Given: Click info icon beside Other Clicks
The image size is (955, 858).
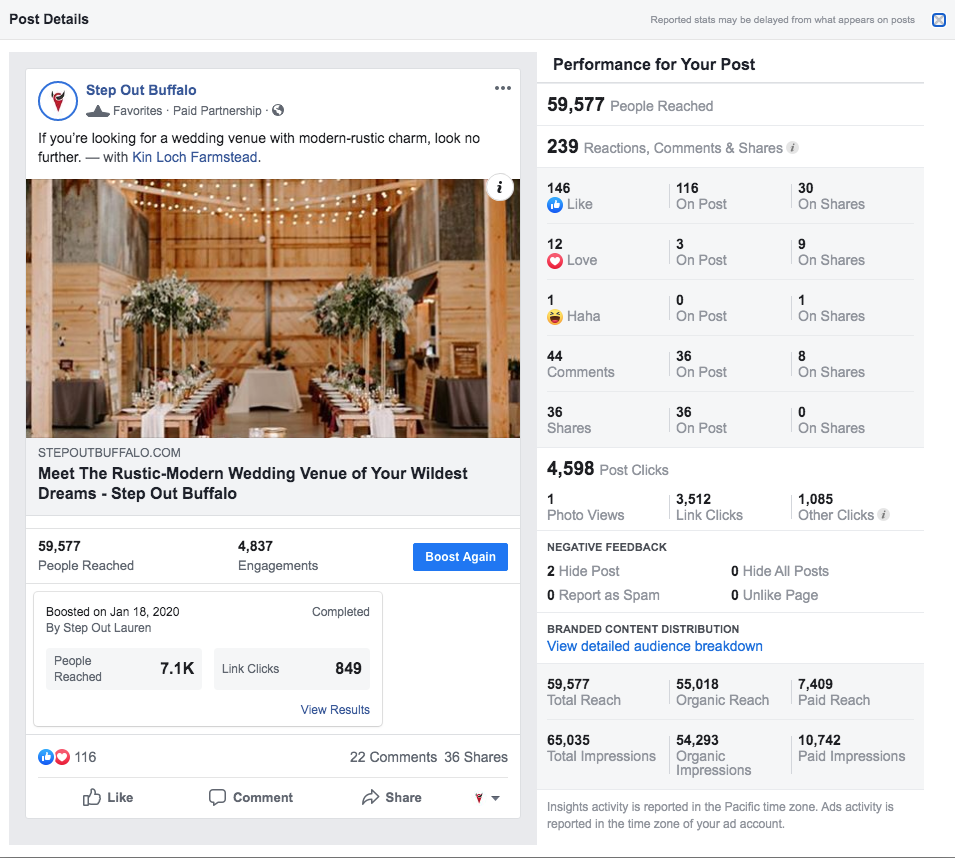Looking at the screenshot, I should click(x=883, y=515).
